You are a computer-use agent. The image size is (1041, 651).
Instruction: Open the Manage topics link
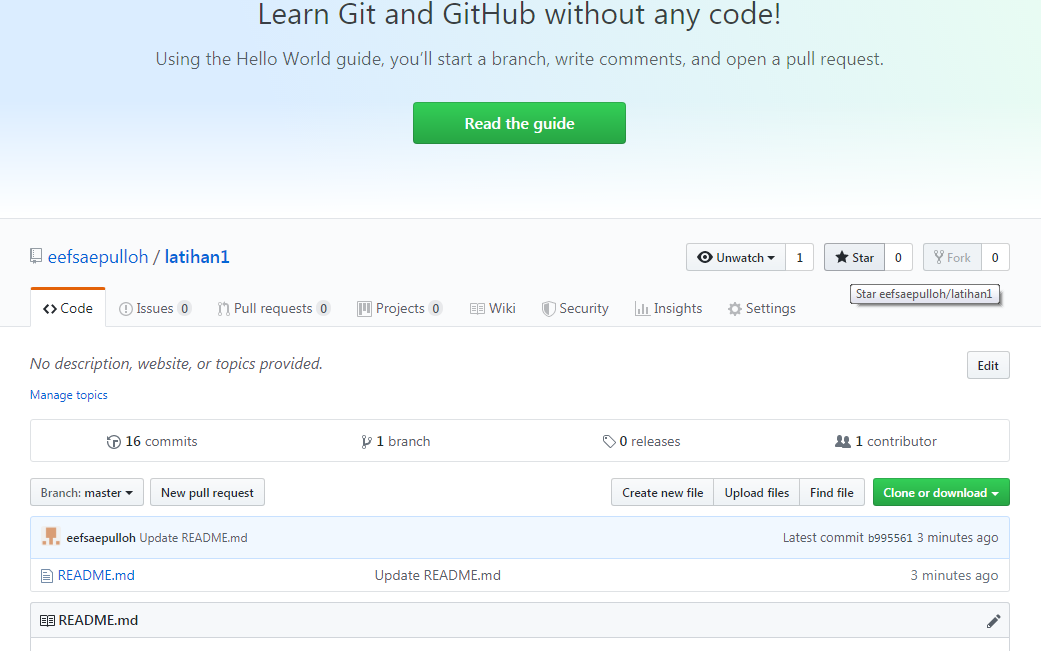pyautogui.click(x=68, y=394)
